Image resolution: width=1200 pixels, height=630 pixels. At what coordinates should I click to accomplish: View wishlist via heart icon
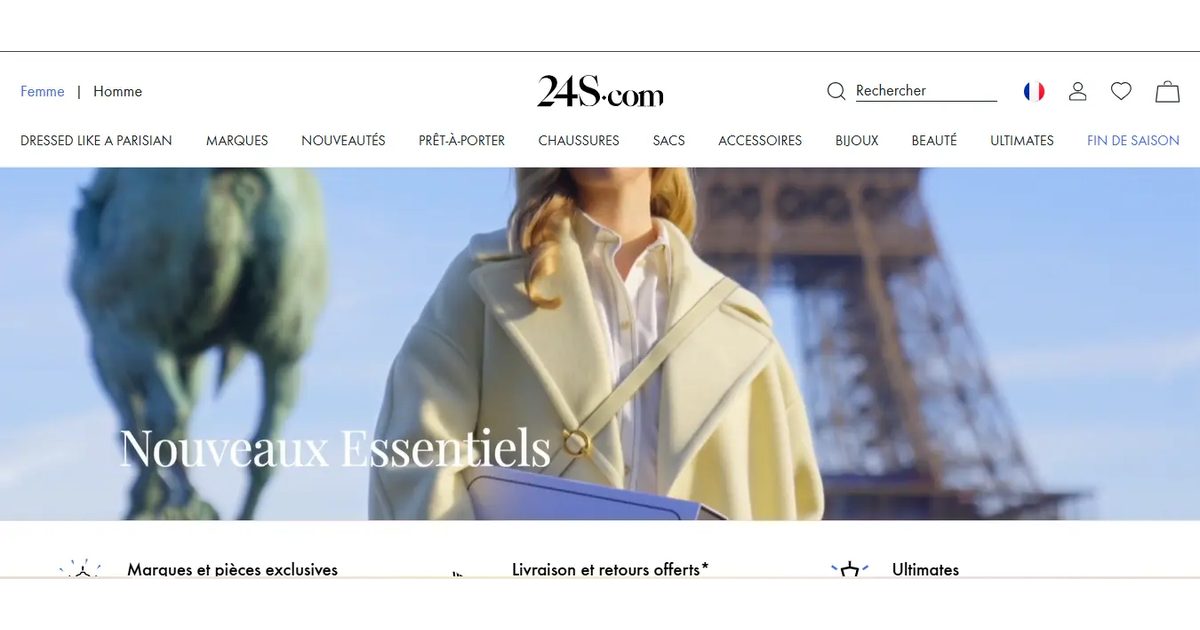click(x=1121, y=91)
